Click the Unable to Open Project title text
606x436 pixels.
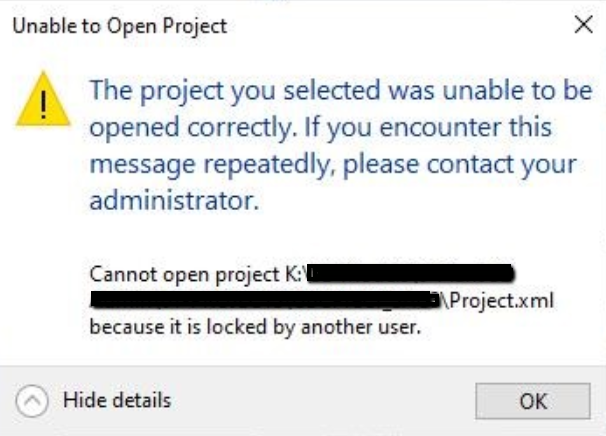[x=119, y=26]
